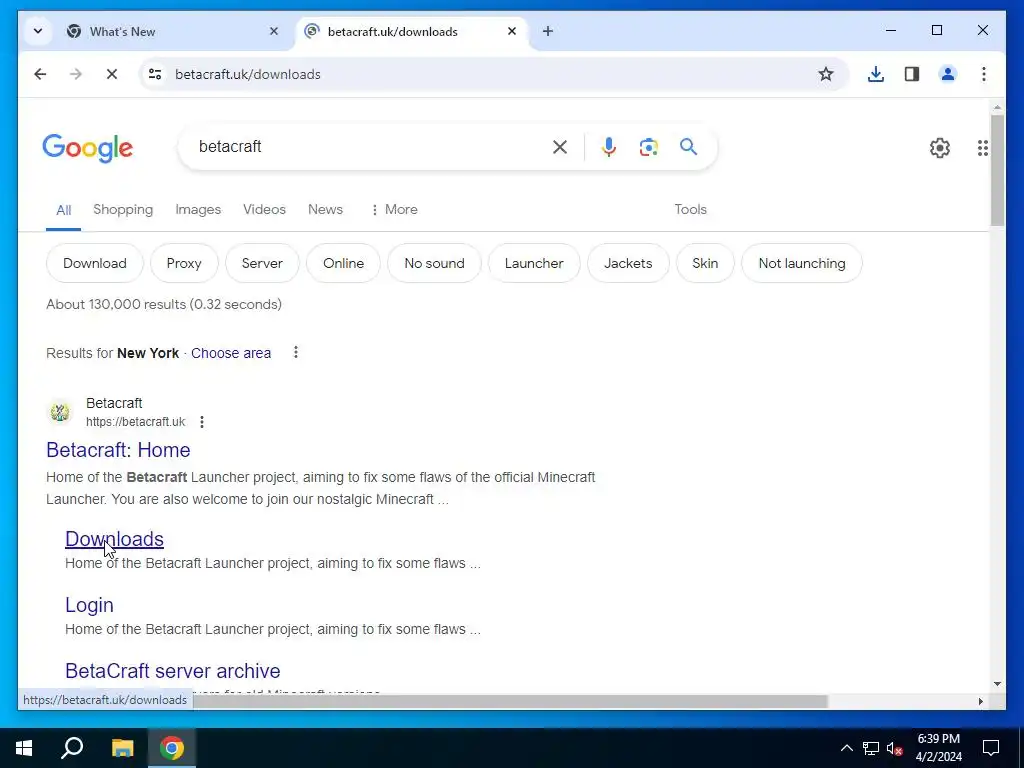Apply the Launcher filter chip

point(534,263)
